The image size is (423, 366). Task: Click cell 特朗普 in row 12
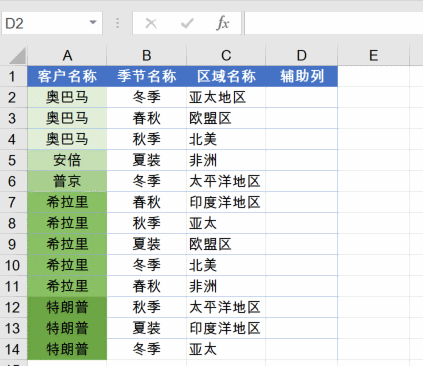pyautogui.click(x=67, y=307)
